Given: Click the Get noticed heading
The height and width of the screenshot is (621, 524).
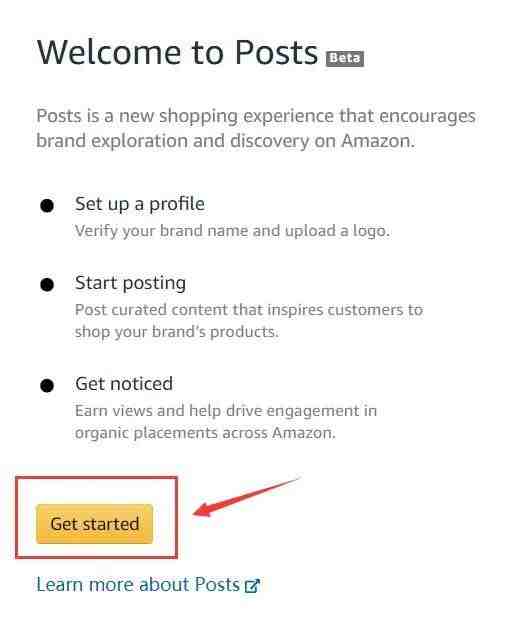Looking at the screenshot, I should click(124, 384).
